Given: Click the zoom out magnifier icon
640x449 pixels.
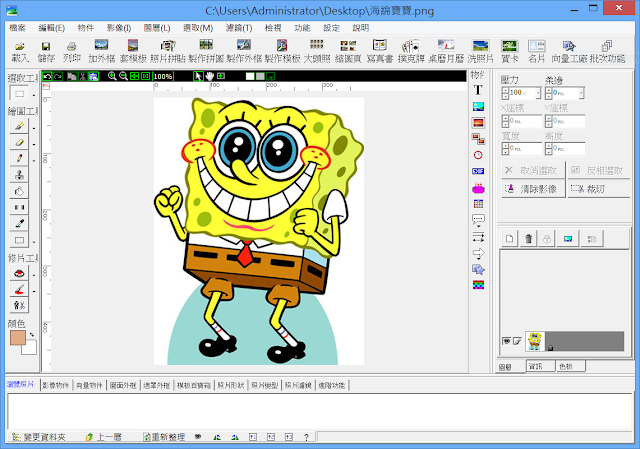Looking at the screenshot, I should click(x=123, y=76).
